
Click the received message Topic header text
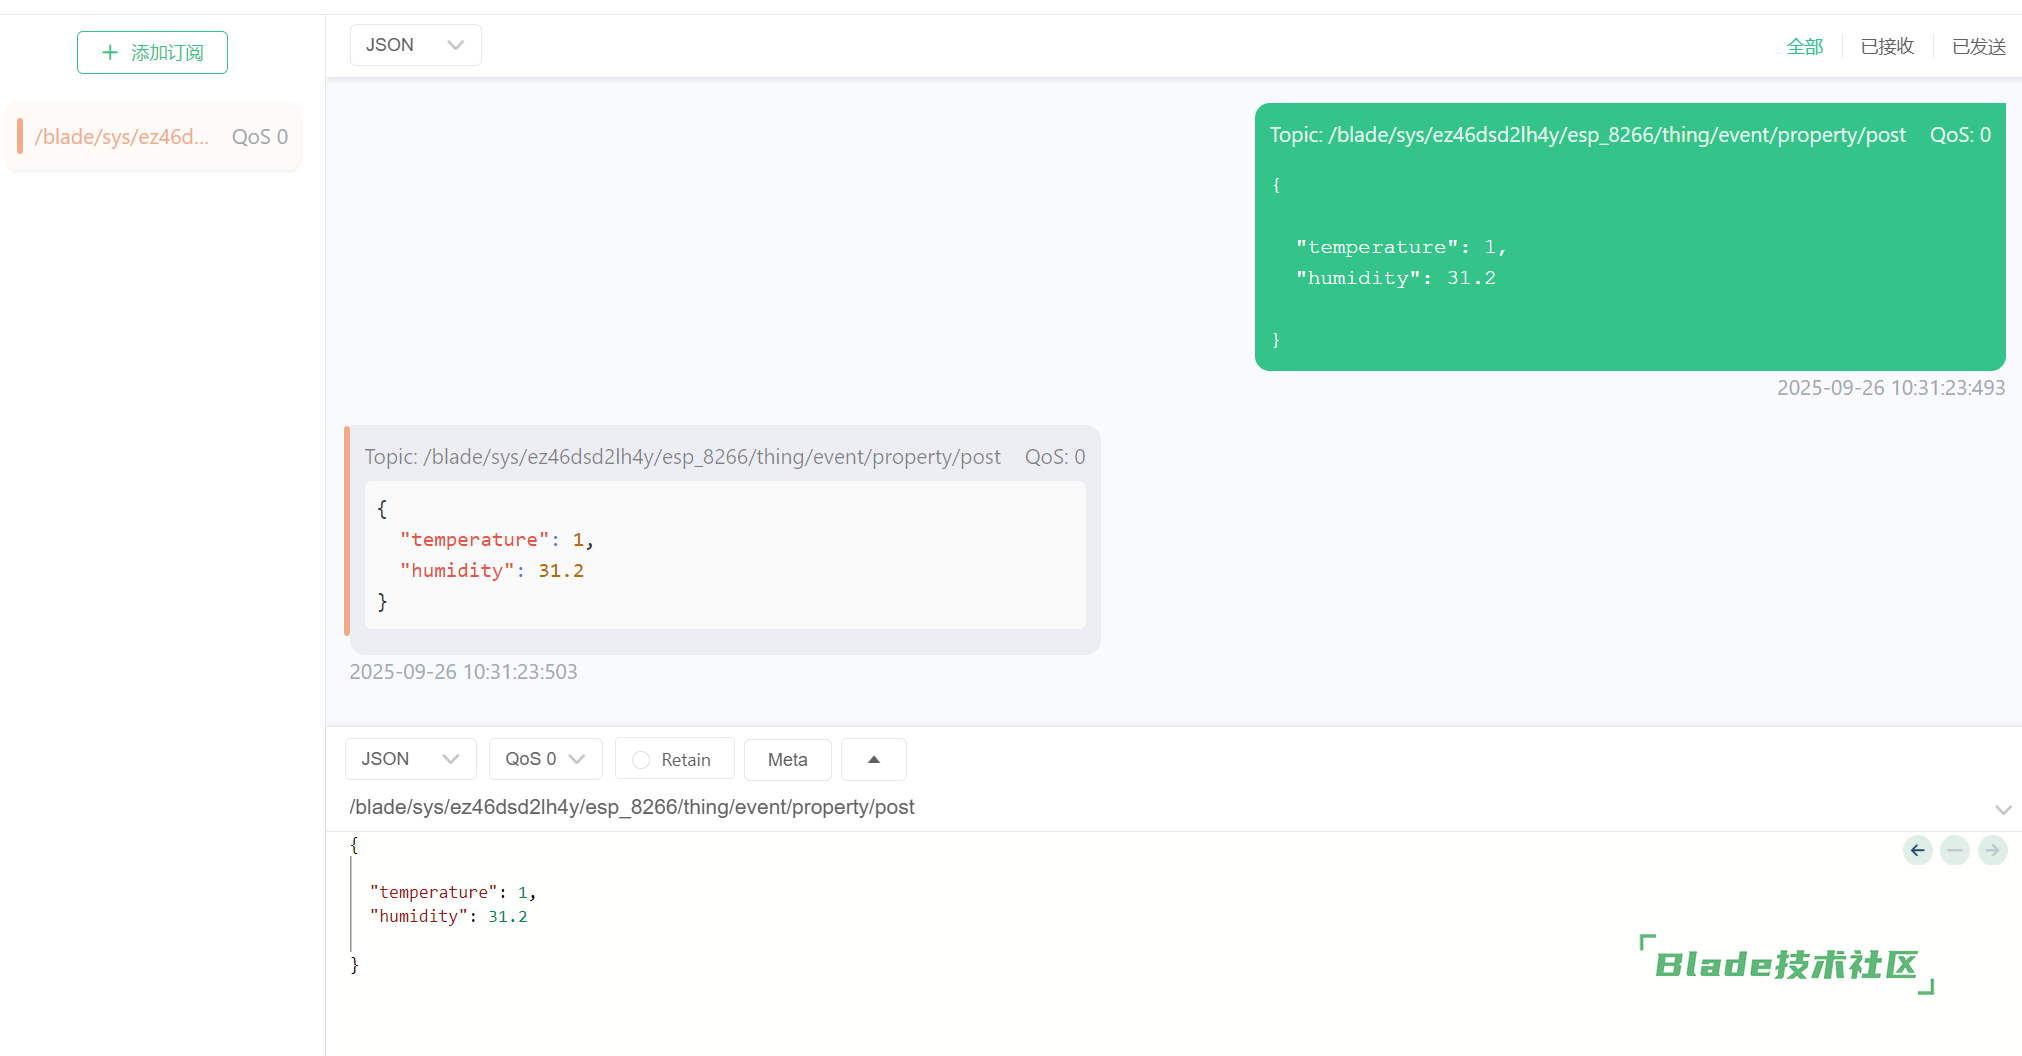(x=682, y=457)
